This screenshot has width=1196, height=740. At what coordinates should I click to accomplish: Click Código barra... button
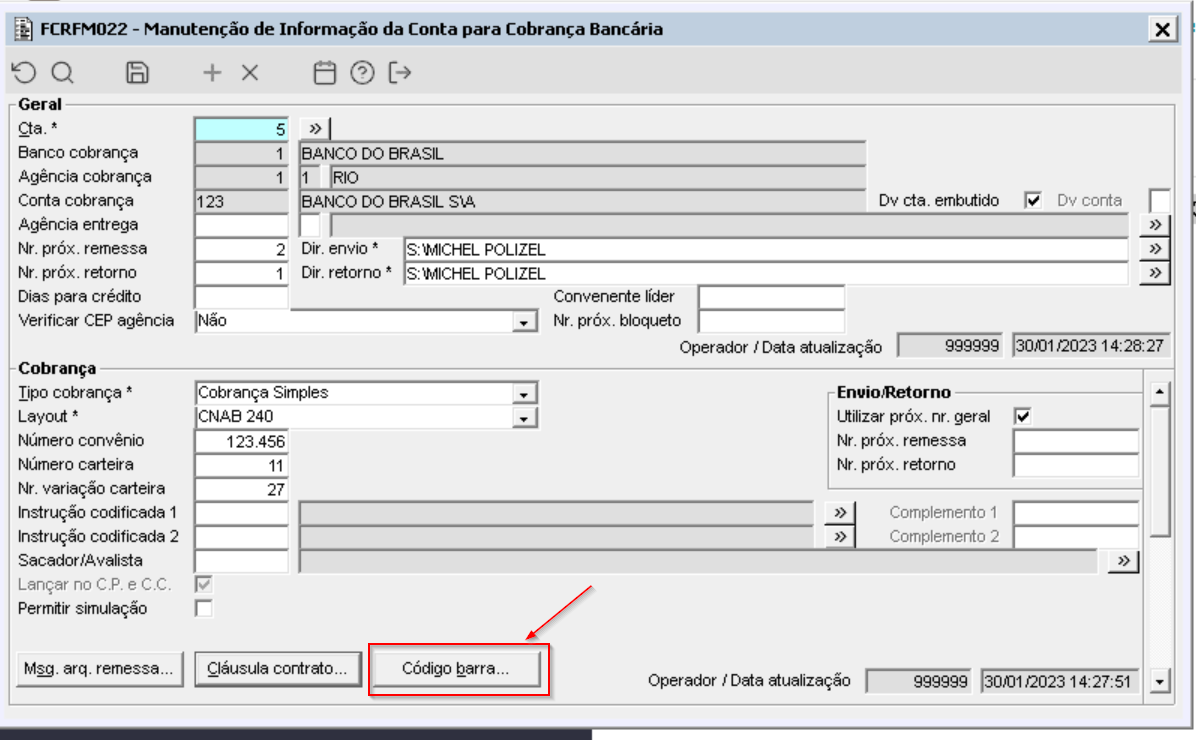[x=456, y=669]
